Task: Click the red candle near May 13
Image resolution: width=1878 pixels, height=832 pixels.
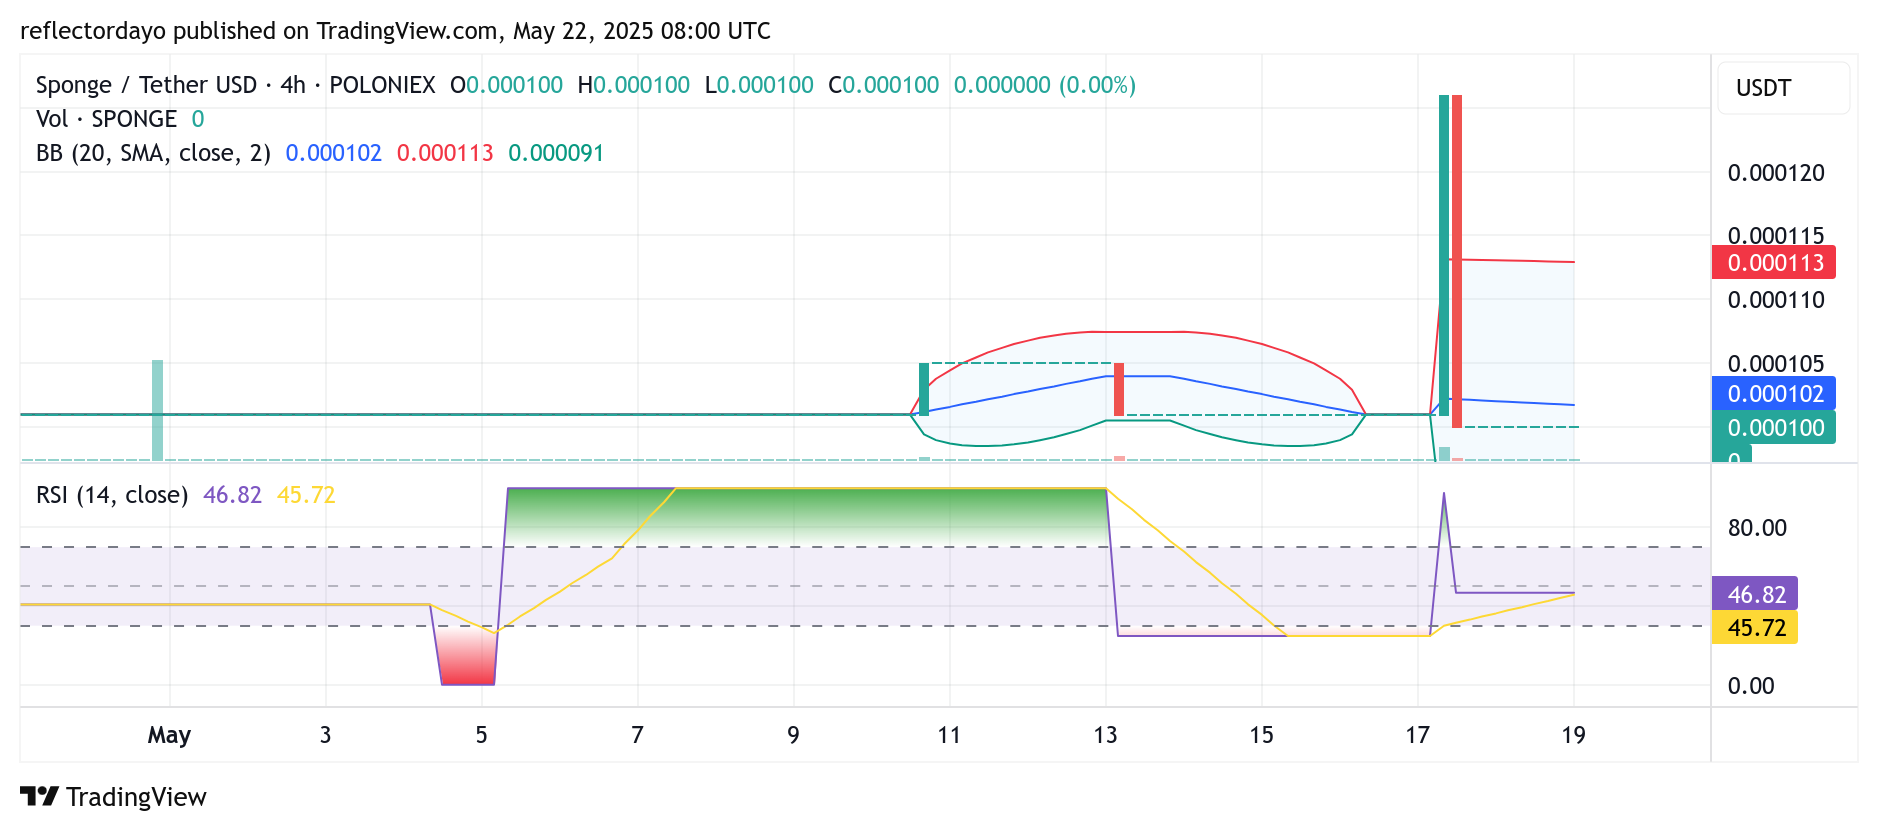Action: (1119, 389)
